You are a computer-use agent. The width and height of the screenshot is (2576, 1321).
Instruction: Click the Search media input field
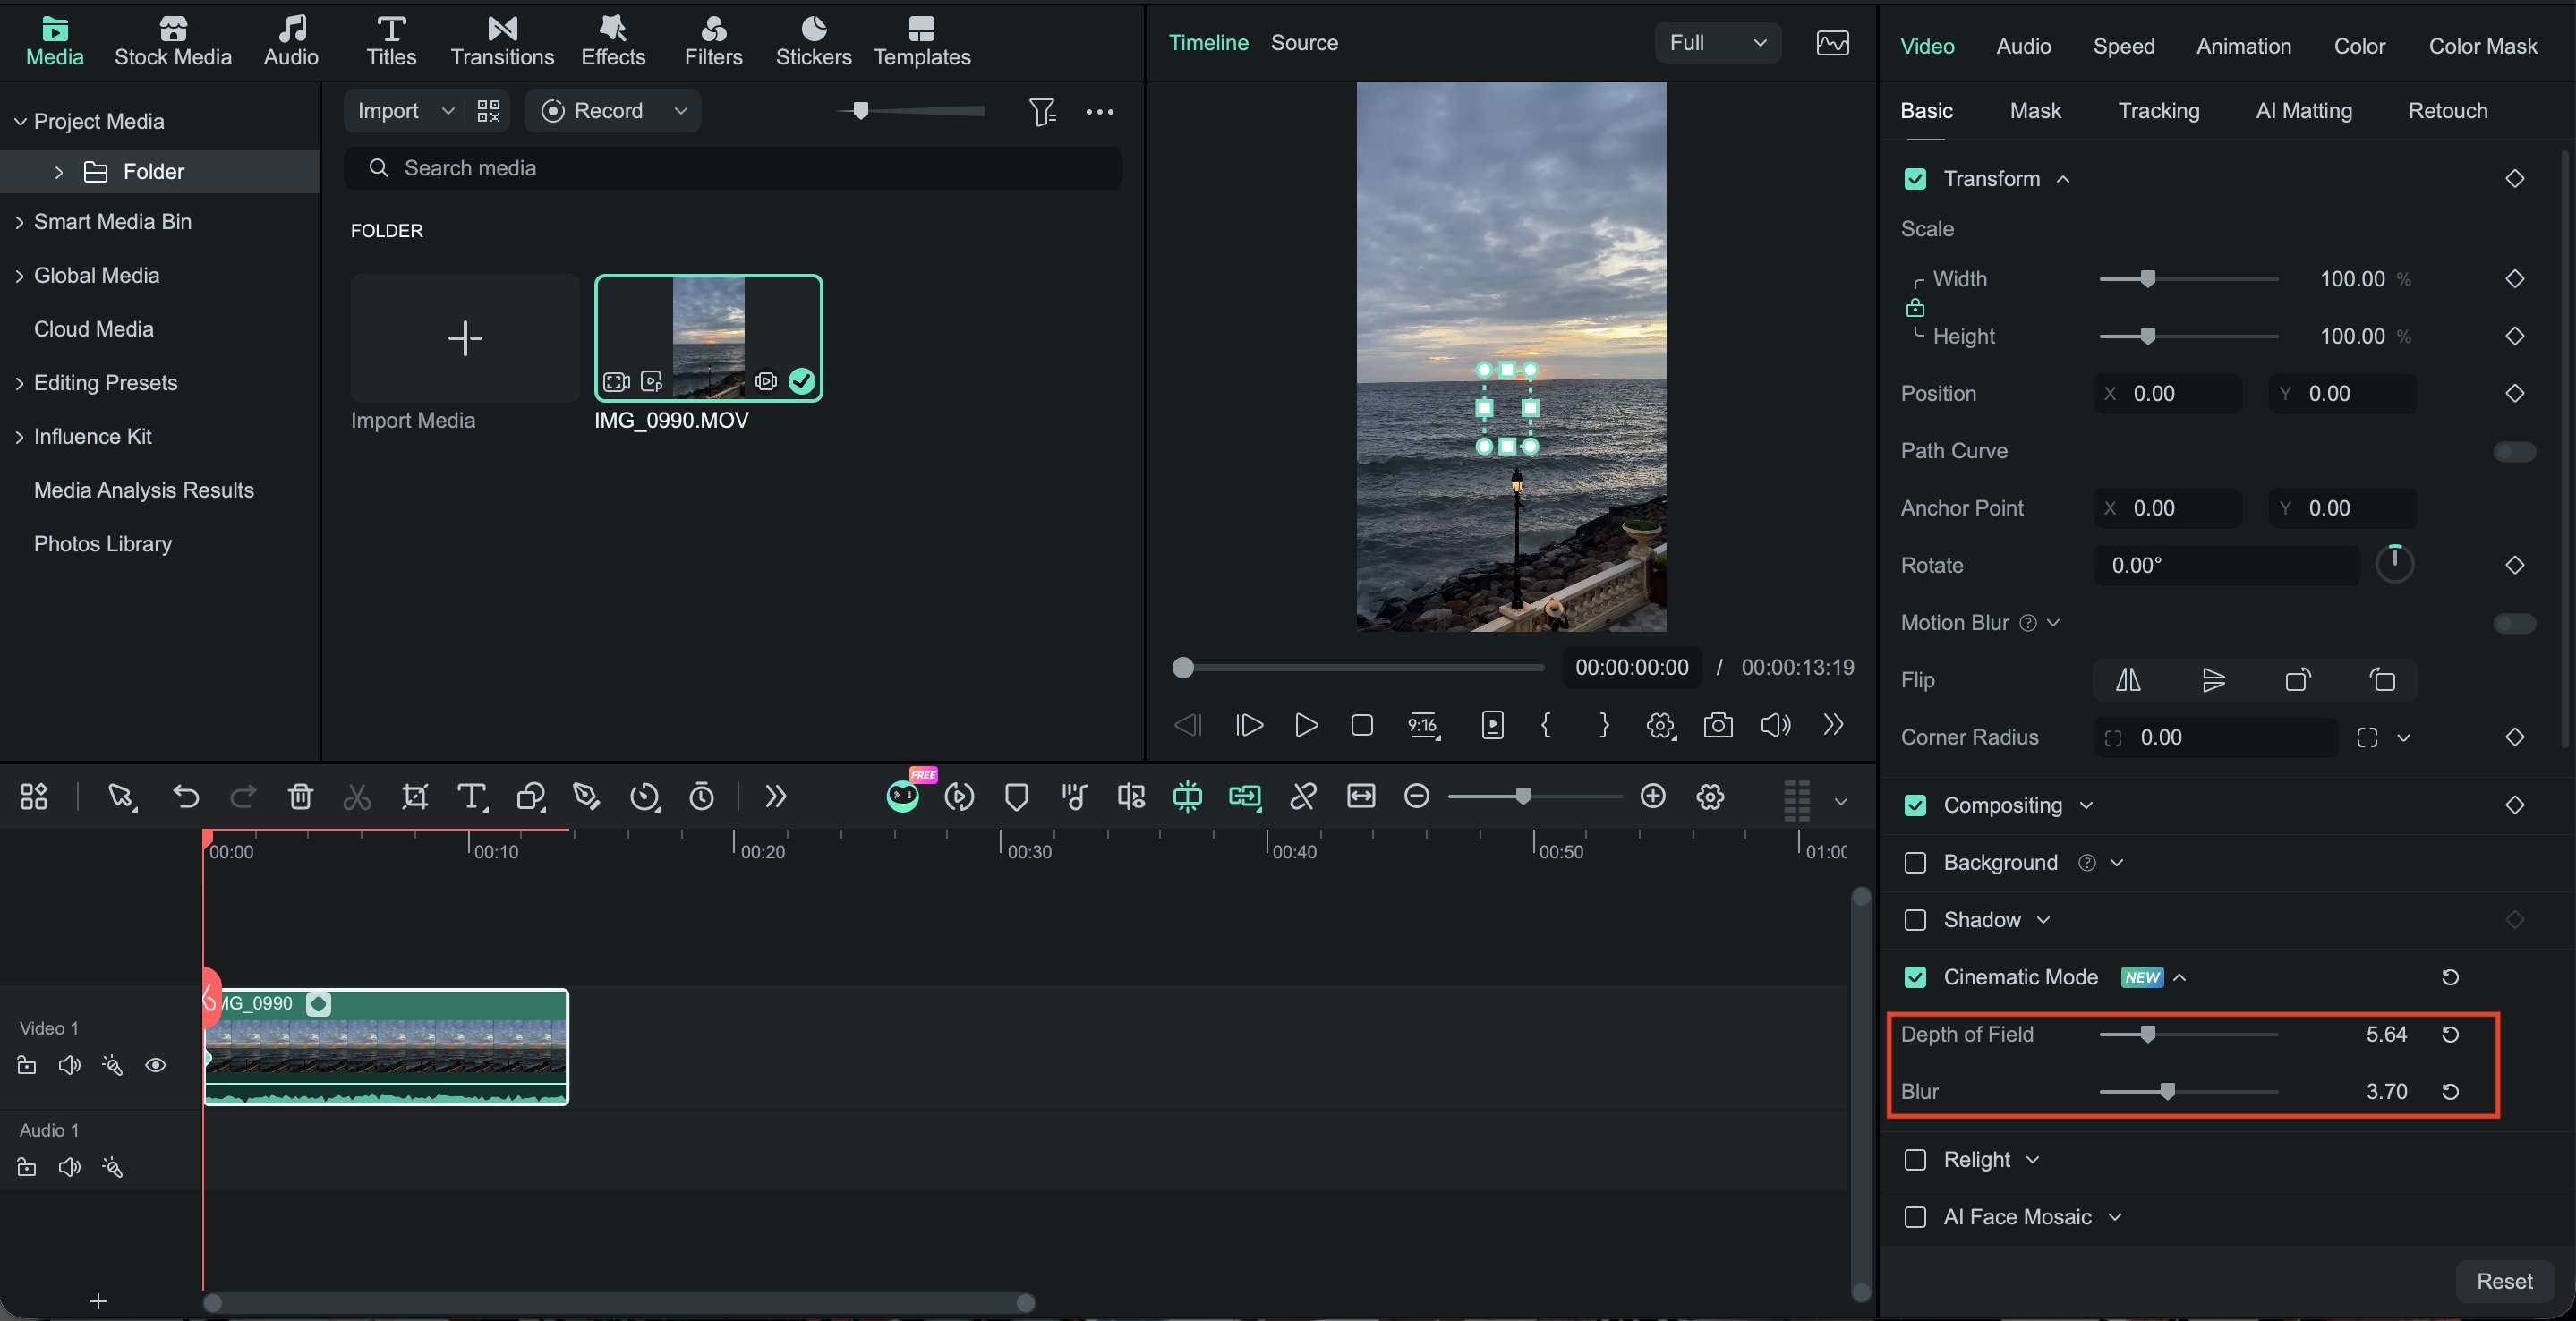pos(733,168)
